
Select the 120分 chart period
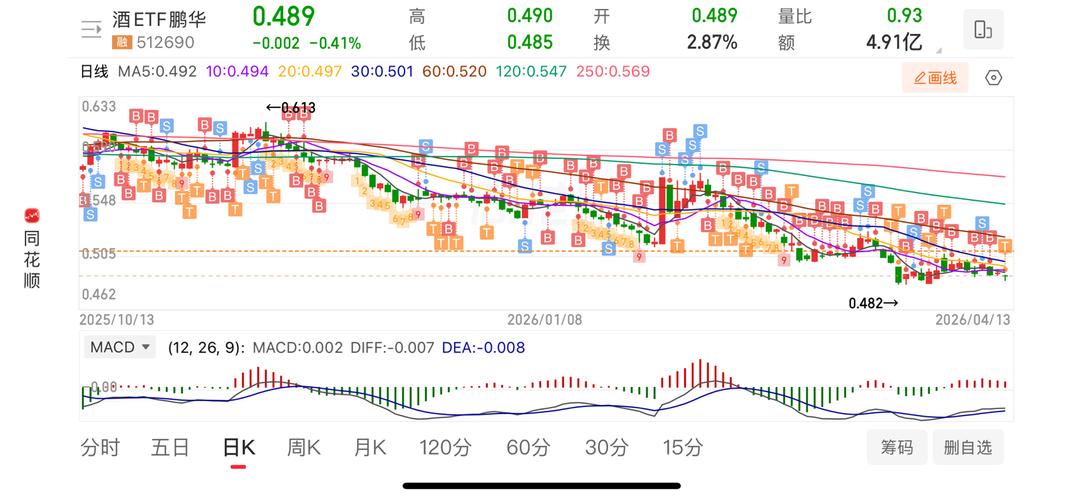(445, 448)
